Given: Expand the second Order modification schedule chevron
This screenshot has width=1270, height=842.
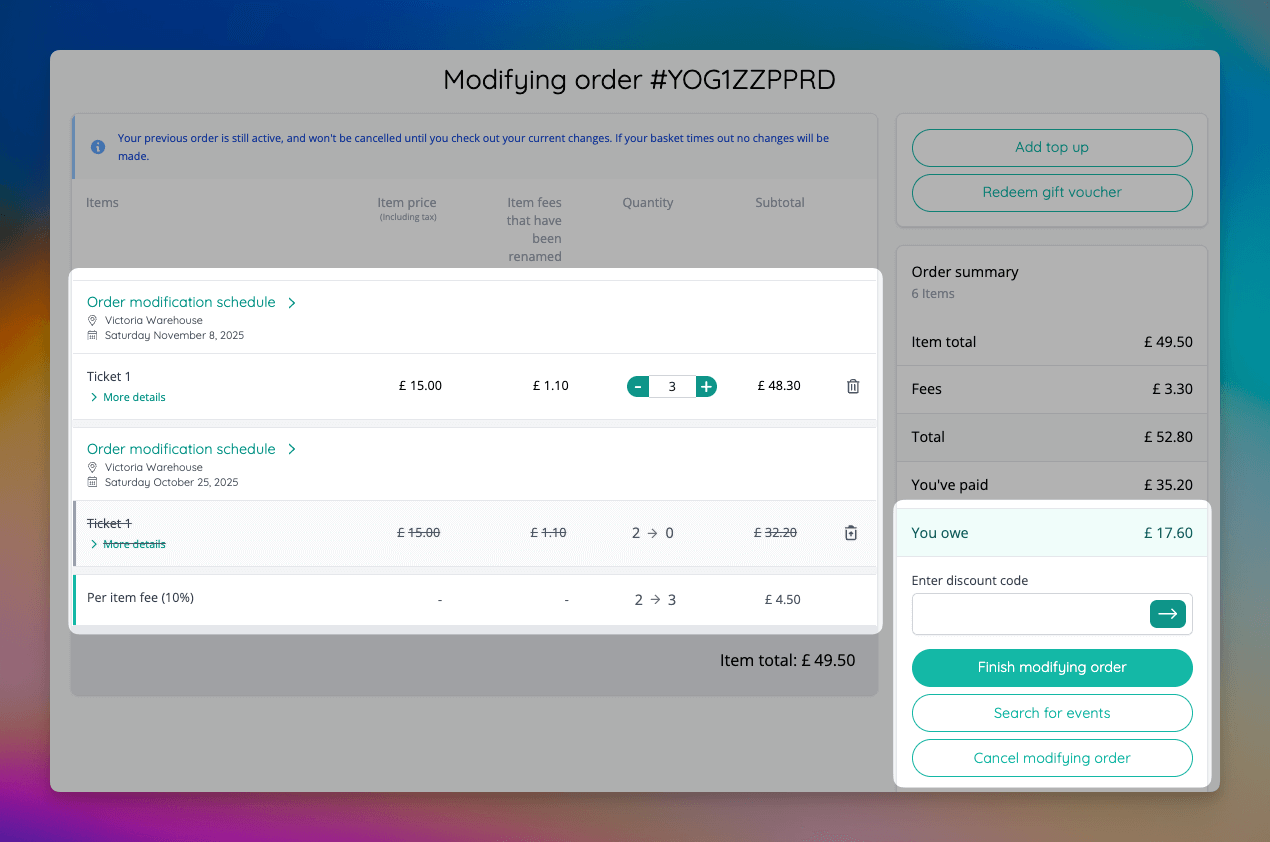Looking at the screenshot, I should point(292,448).
